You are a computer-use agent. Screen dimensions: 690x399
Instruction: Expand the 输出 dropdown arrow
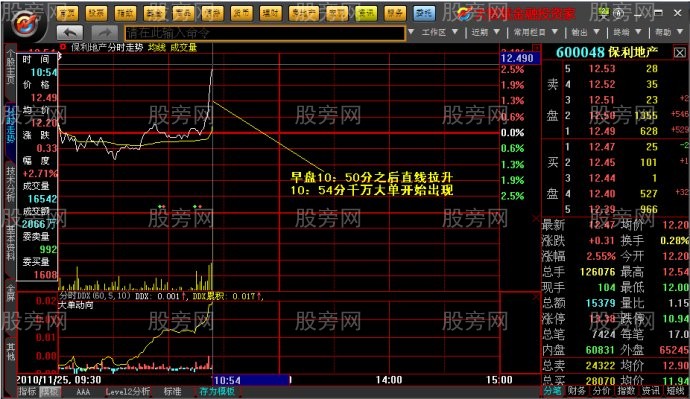click(596, 32)
